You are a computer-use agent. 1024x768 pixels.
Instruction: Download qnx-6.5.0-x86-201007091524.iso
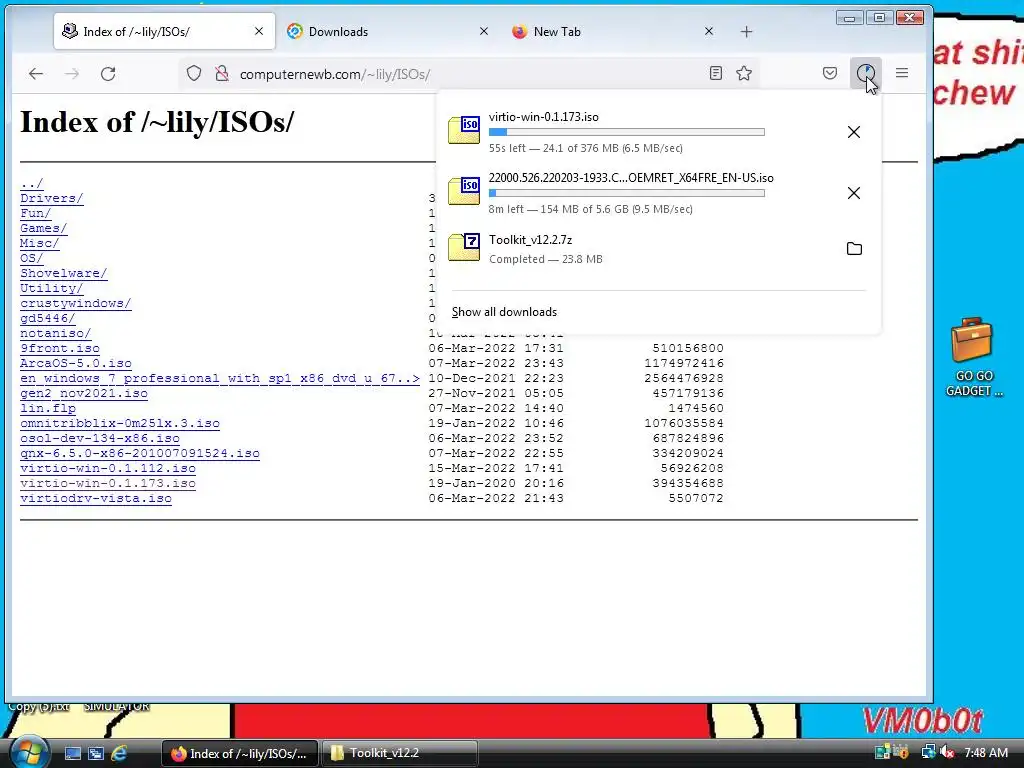pos(140,454)
